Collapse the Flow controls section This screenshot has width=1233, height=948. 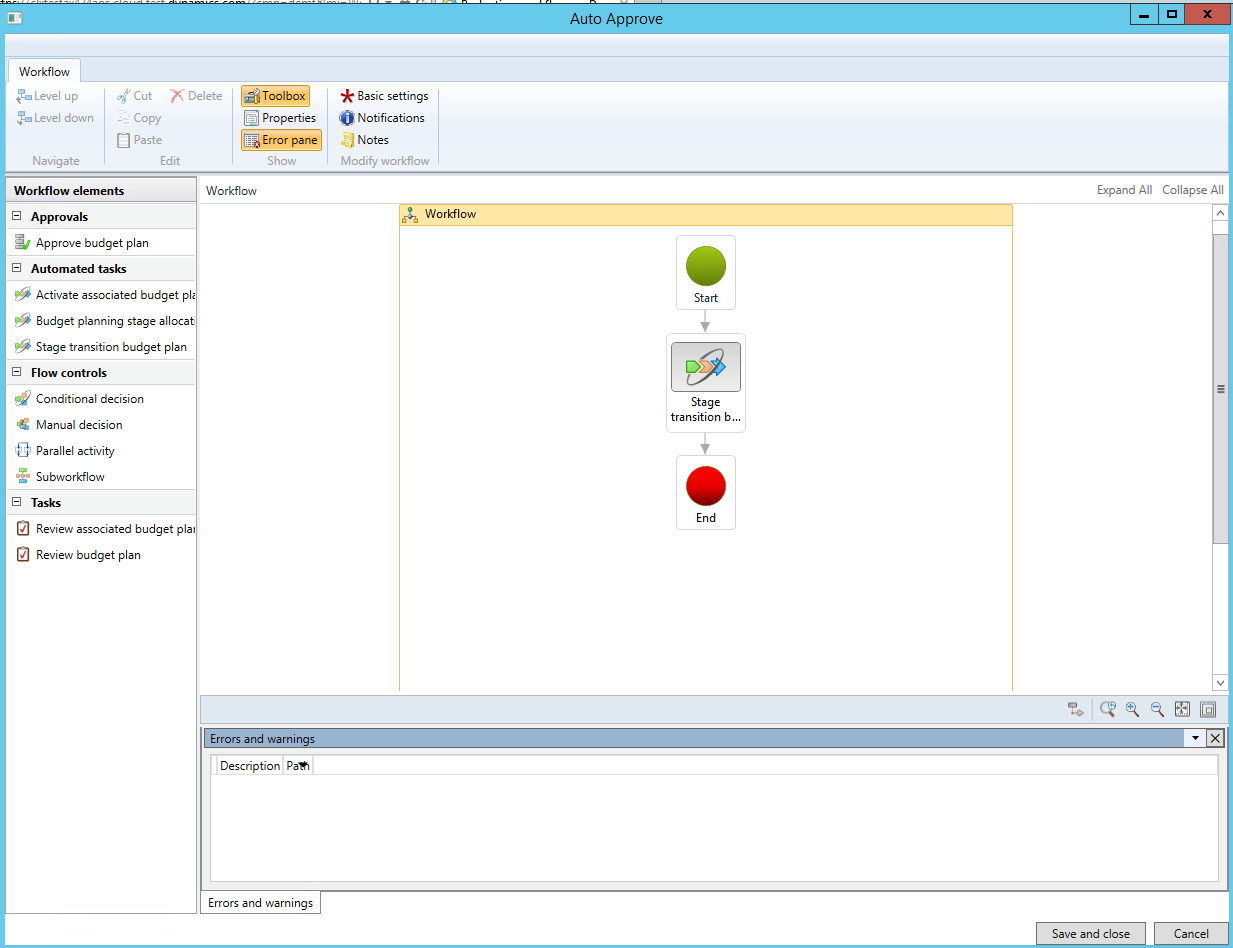coord(17,373)
